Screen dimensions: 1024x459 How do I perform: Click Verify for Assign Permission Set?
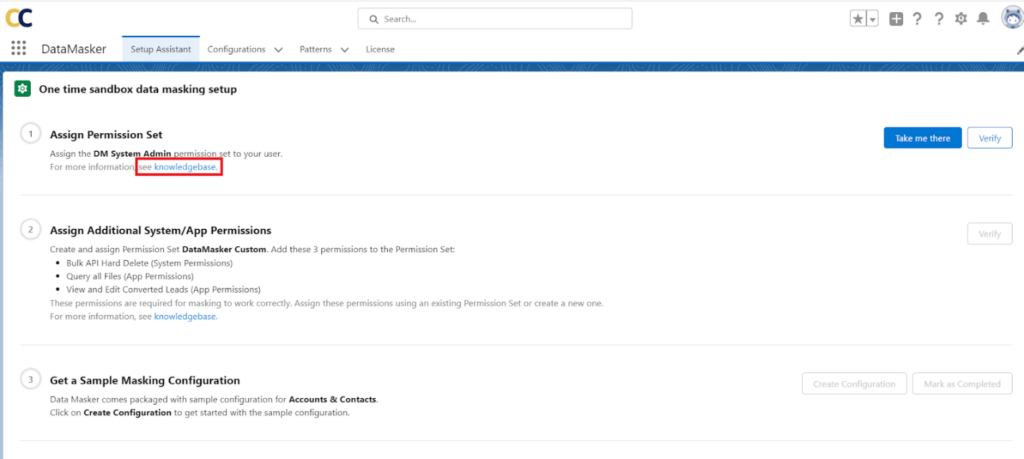989,138
